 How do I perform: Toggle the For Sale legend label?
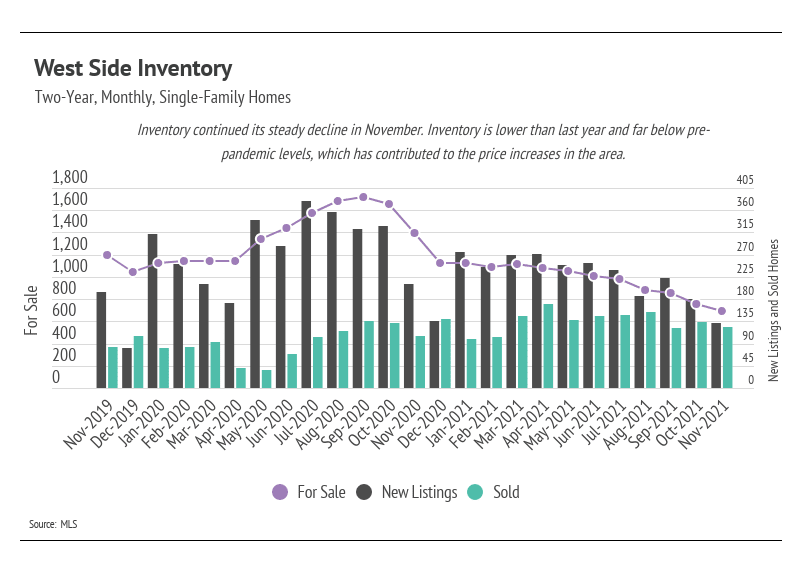[321, 492]
